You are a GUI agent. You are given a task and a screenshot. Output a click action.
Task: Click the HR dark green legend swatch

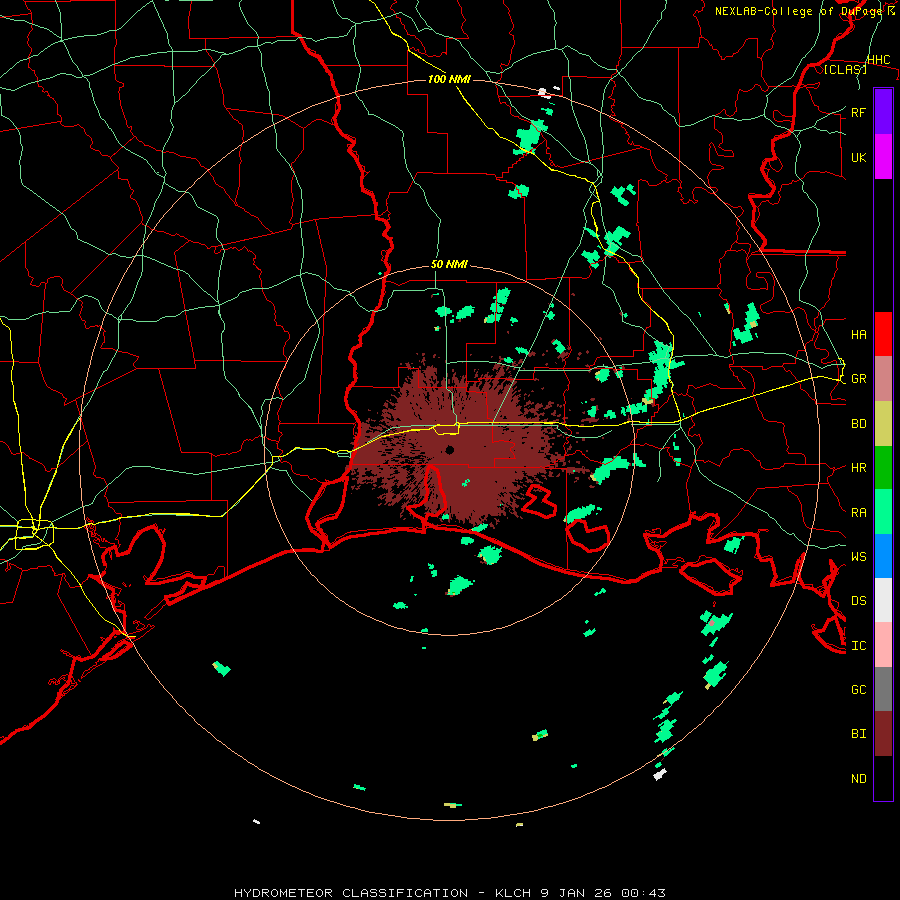click(883, 468)
